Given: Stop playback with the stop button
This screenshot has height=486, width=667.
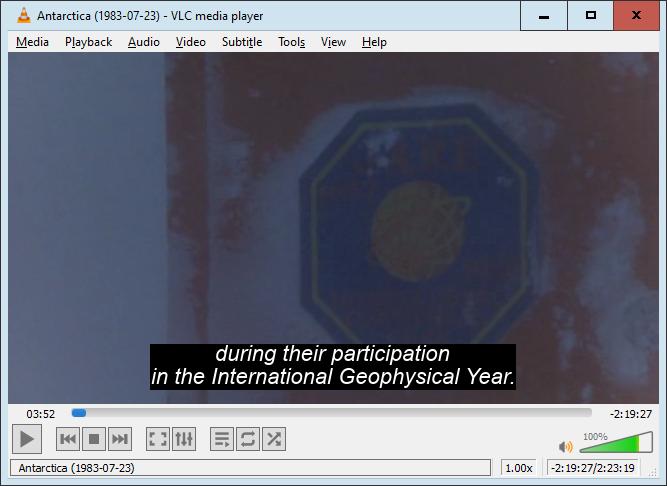Looking at the screenshot, I should (94, 439).
